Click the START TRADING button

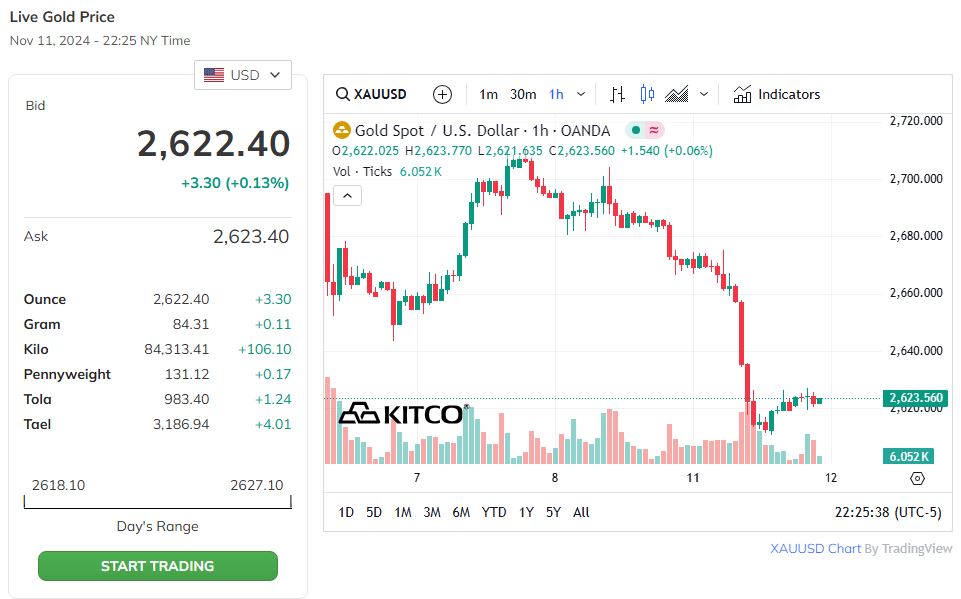(157, 566)
